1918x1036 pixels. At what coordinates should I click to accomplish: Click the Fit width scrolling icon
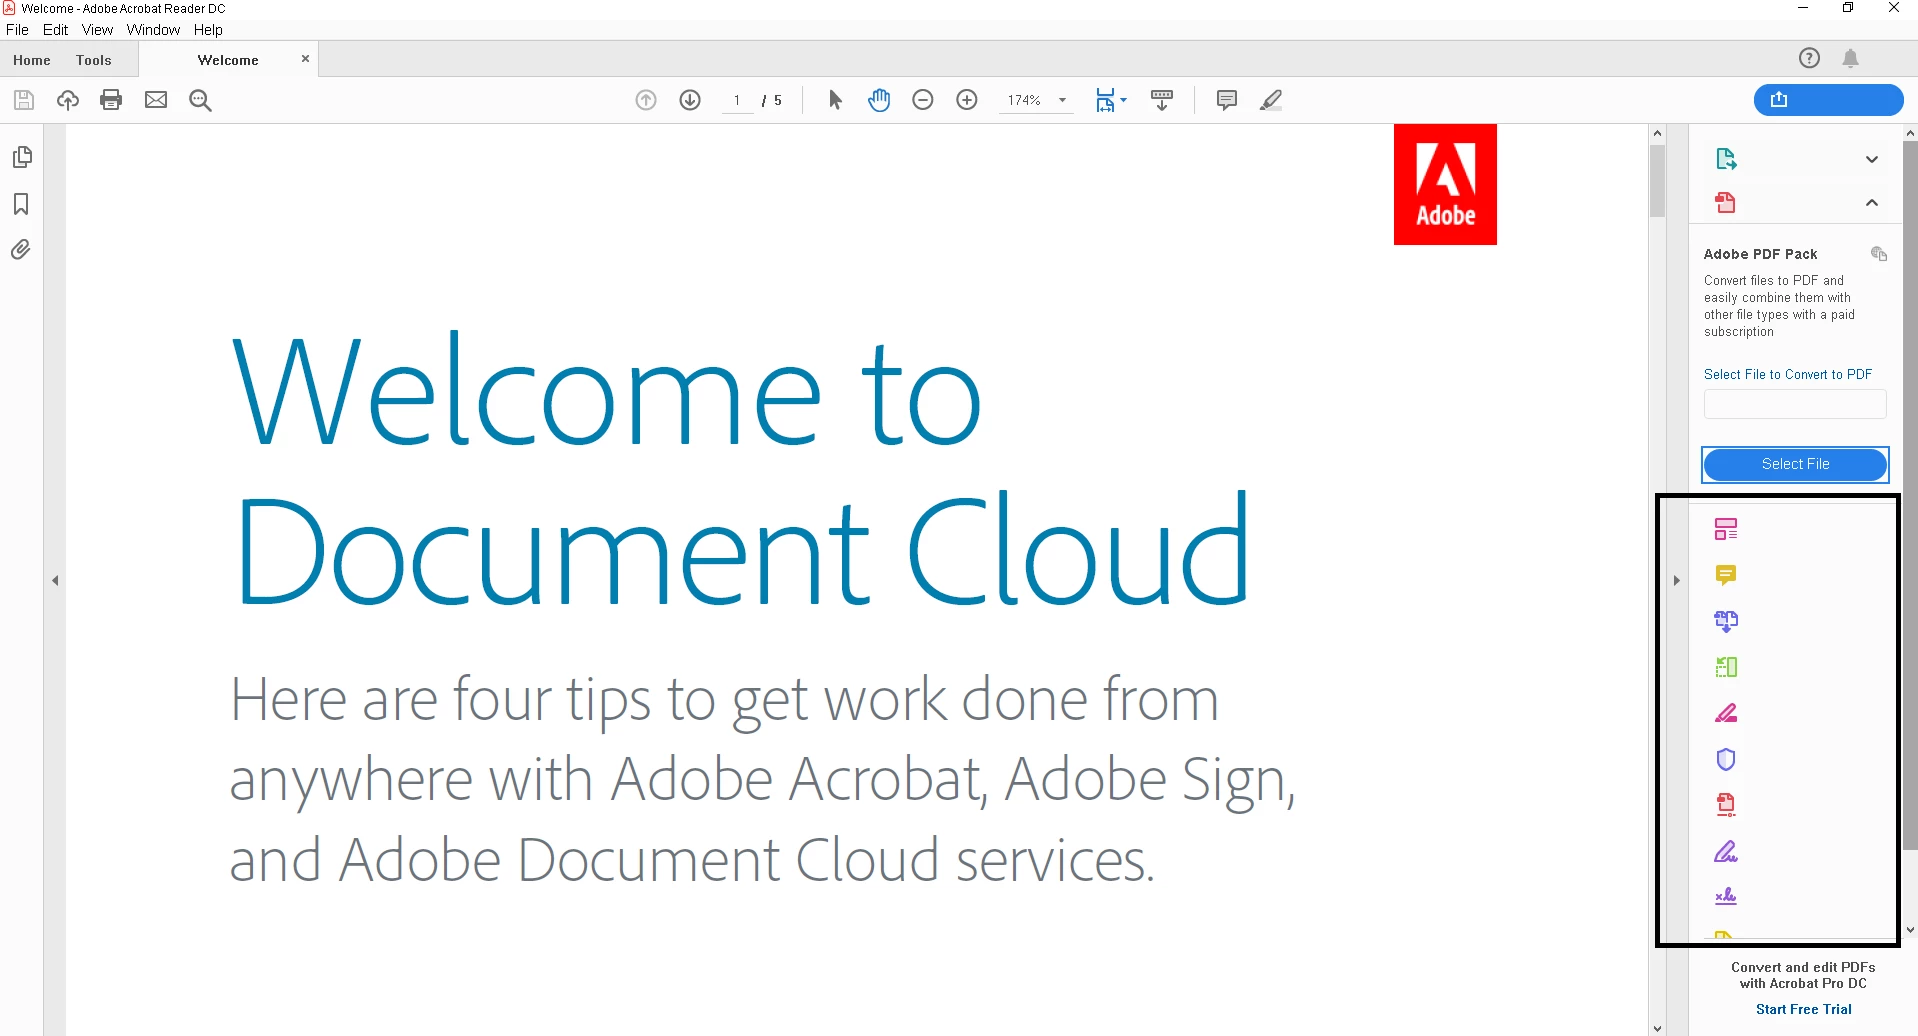point(1105,100)
